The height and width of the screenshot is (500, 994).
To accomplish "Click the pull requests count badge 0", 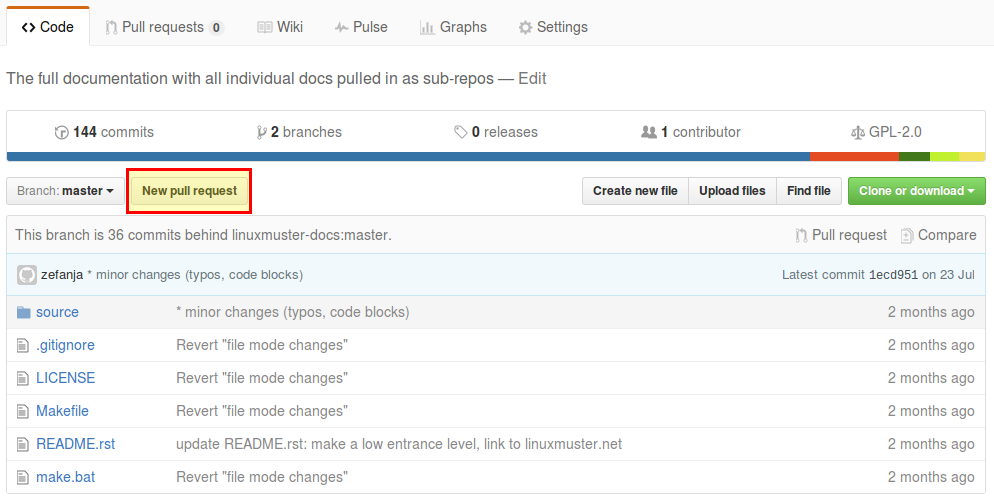I will click(x=216, y=27).
